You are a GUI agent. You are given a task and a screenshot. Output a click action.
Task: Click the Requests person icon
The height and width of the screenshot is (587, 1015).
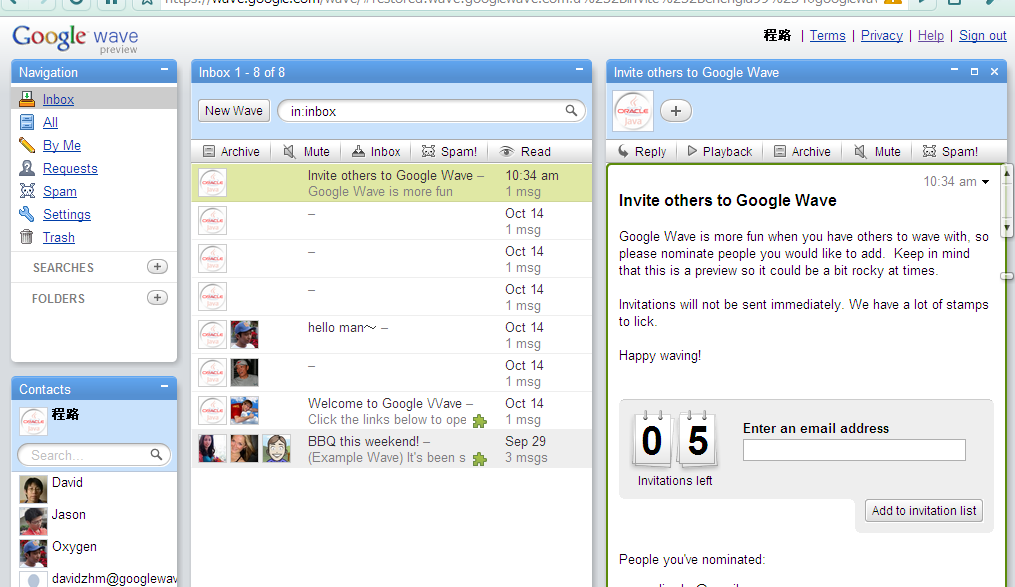point(27,168)
